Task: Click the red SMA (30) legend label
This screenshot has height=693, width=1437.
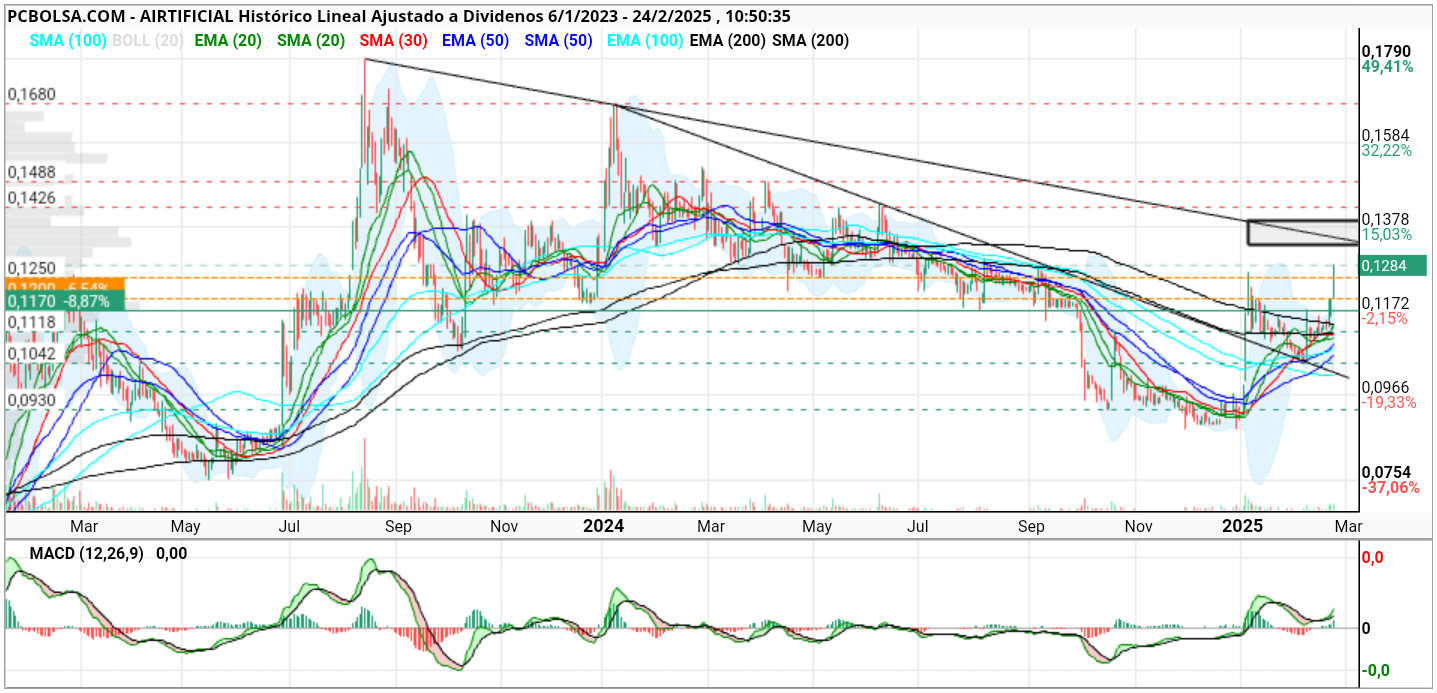Action: click(394, 41)
